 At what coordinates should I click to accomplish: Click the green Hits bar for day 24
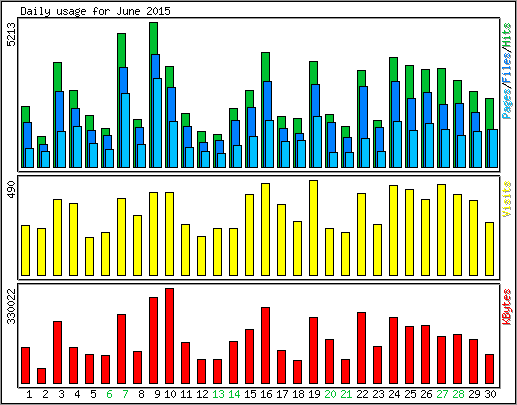point(393,69)
